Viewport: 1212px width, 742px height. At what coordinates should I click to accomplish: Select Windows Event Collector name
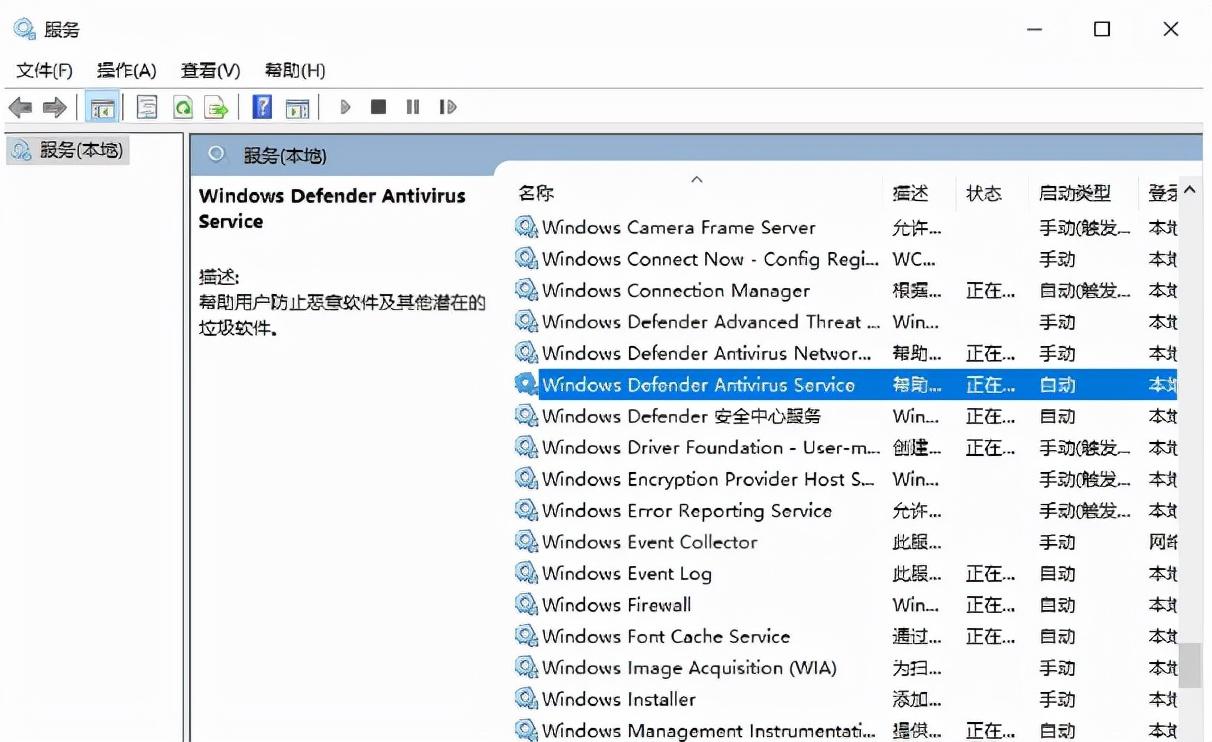(650, 542)
